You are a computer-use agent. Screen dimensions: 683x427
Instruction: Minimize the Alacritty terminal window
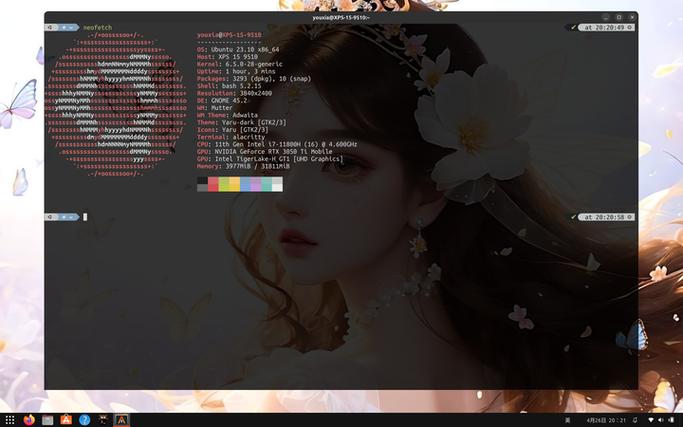605,17
